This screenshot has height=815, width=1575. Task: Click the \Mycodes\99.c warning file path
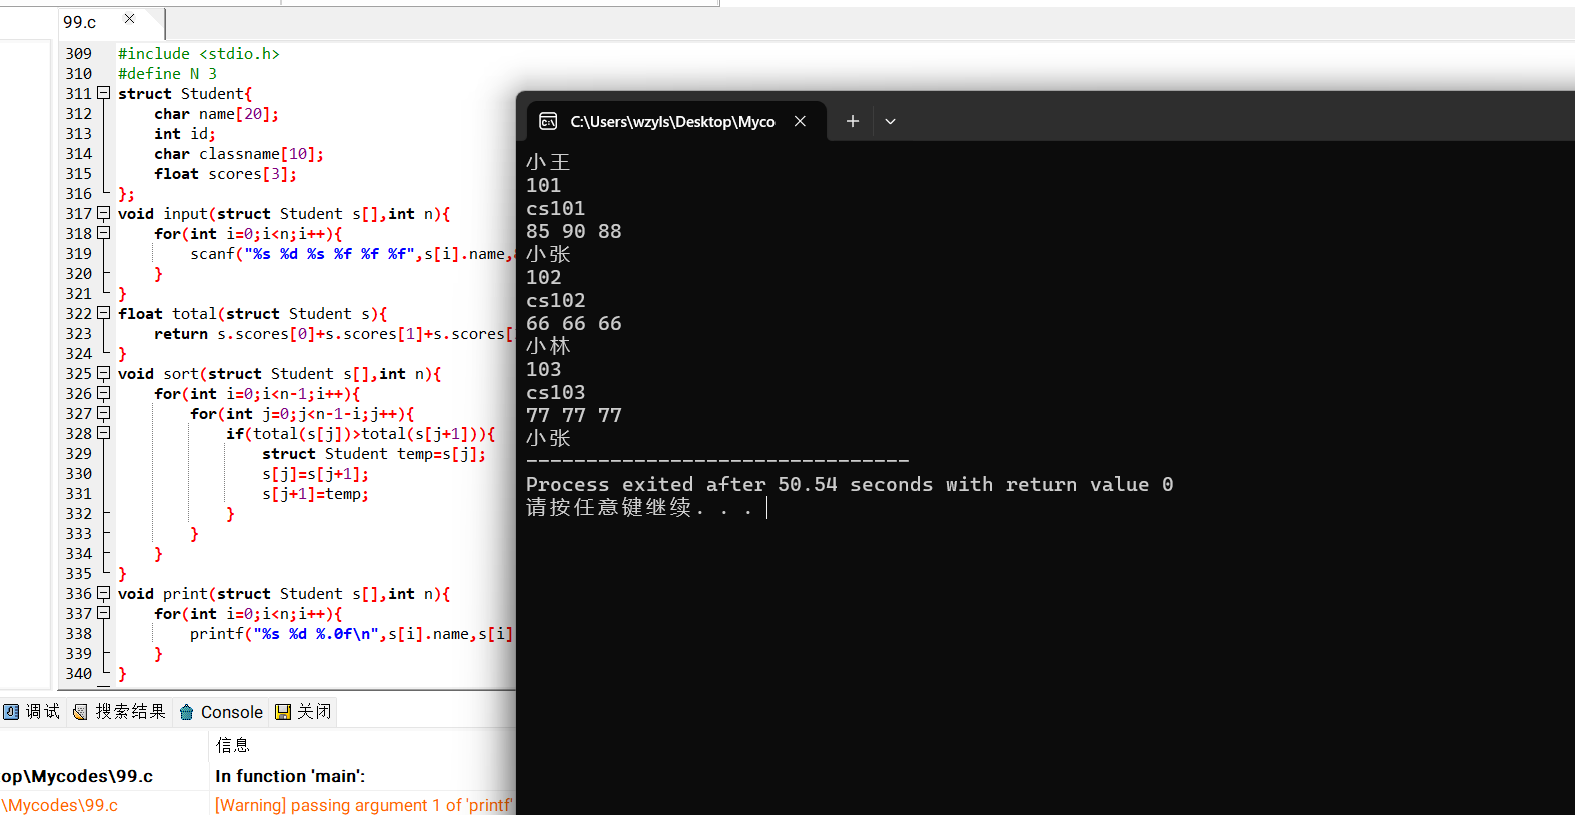59,805
